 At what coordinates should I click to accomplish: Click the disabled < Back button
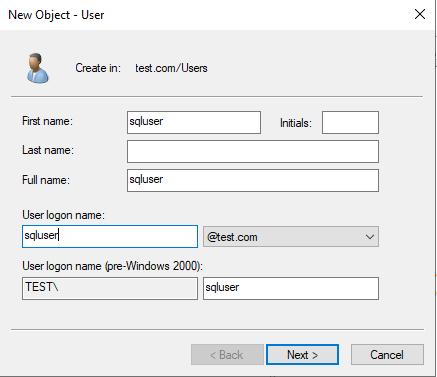pos(227,355)
